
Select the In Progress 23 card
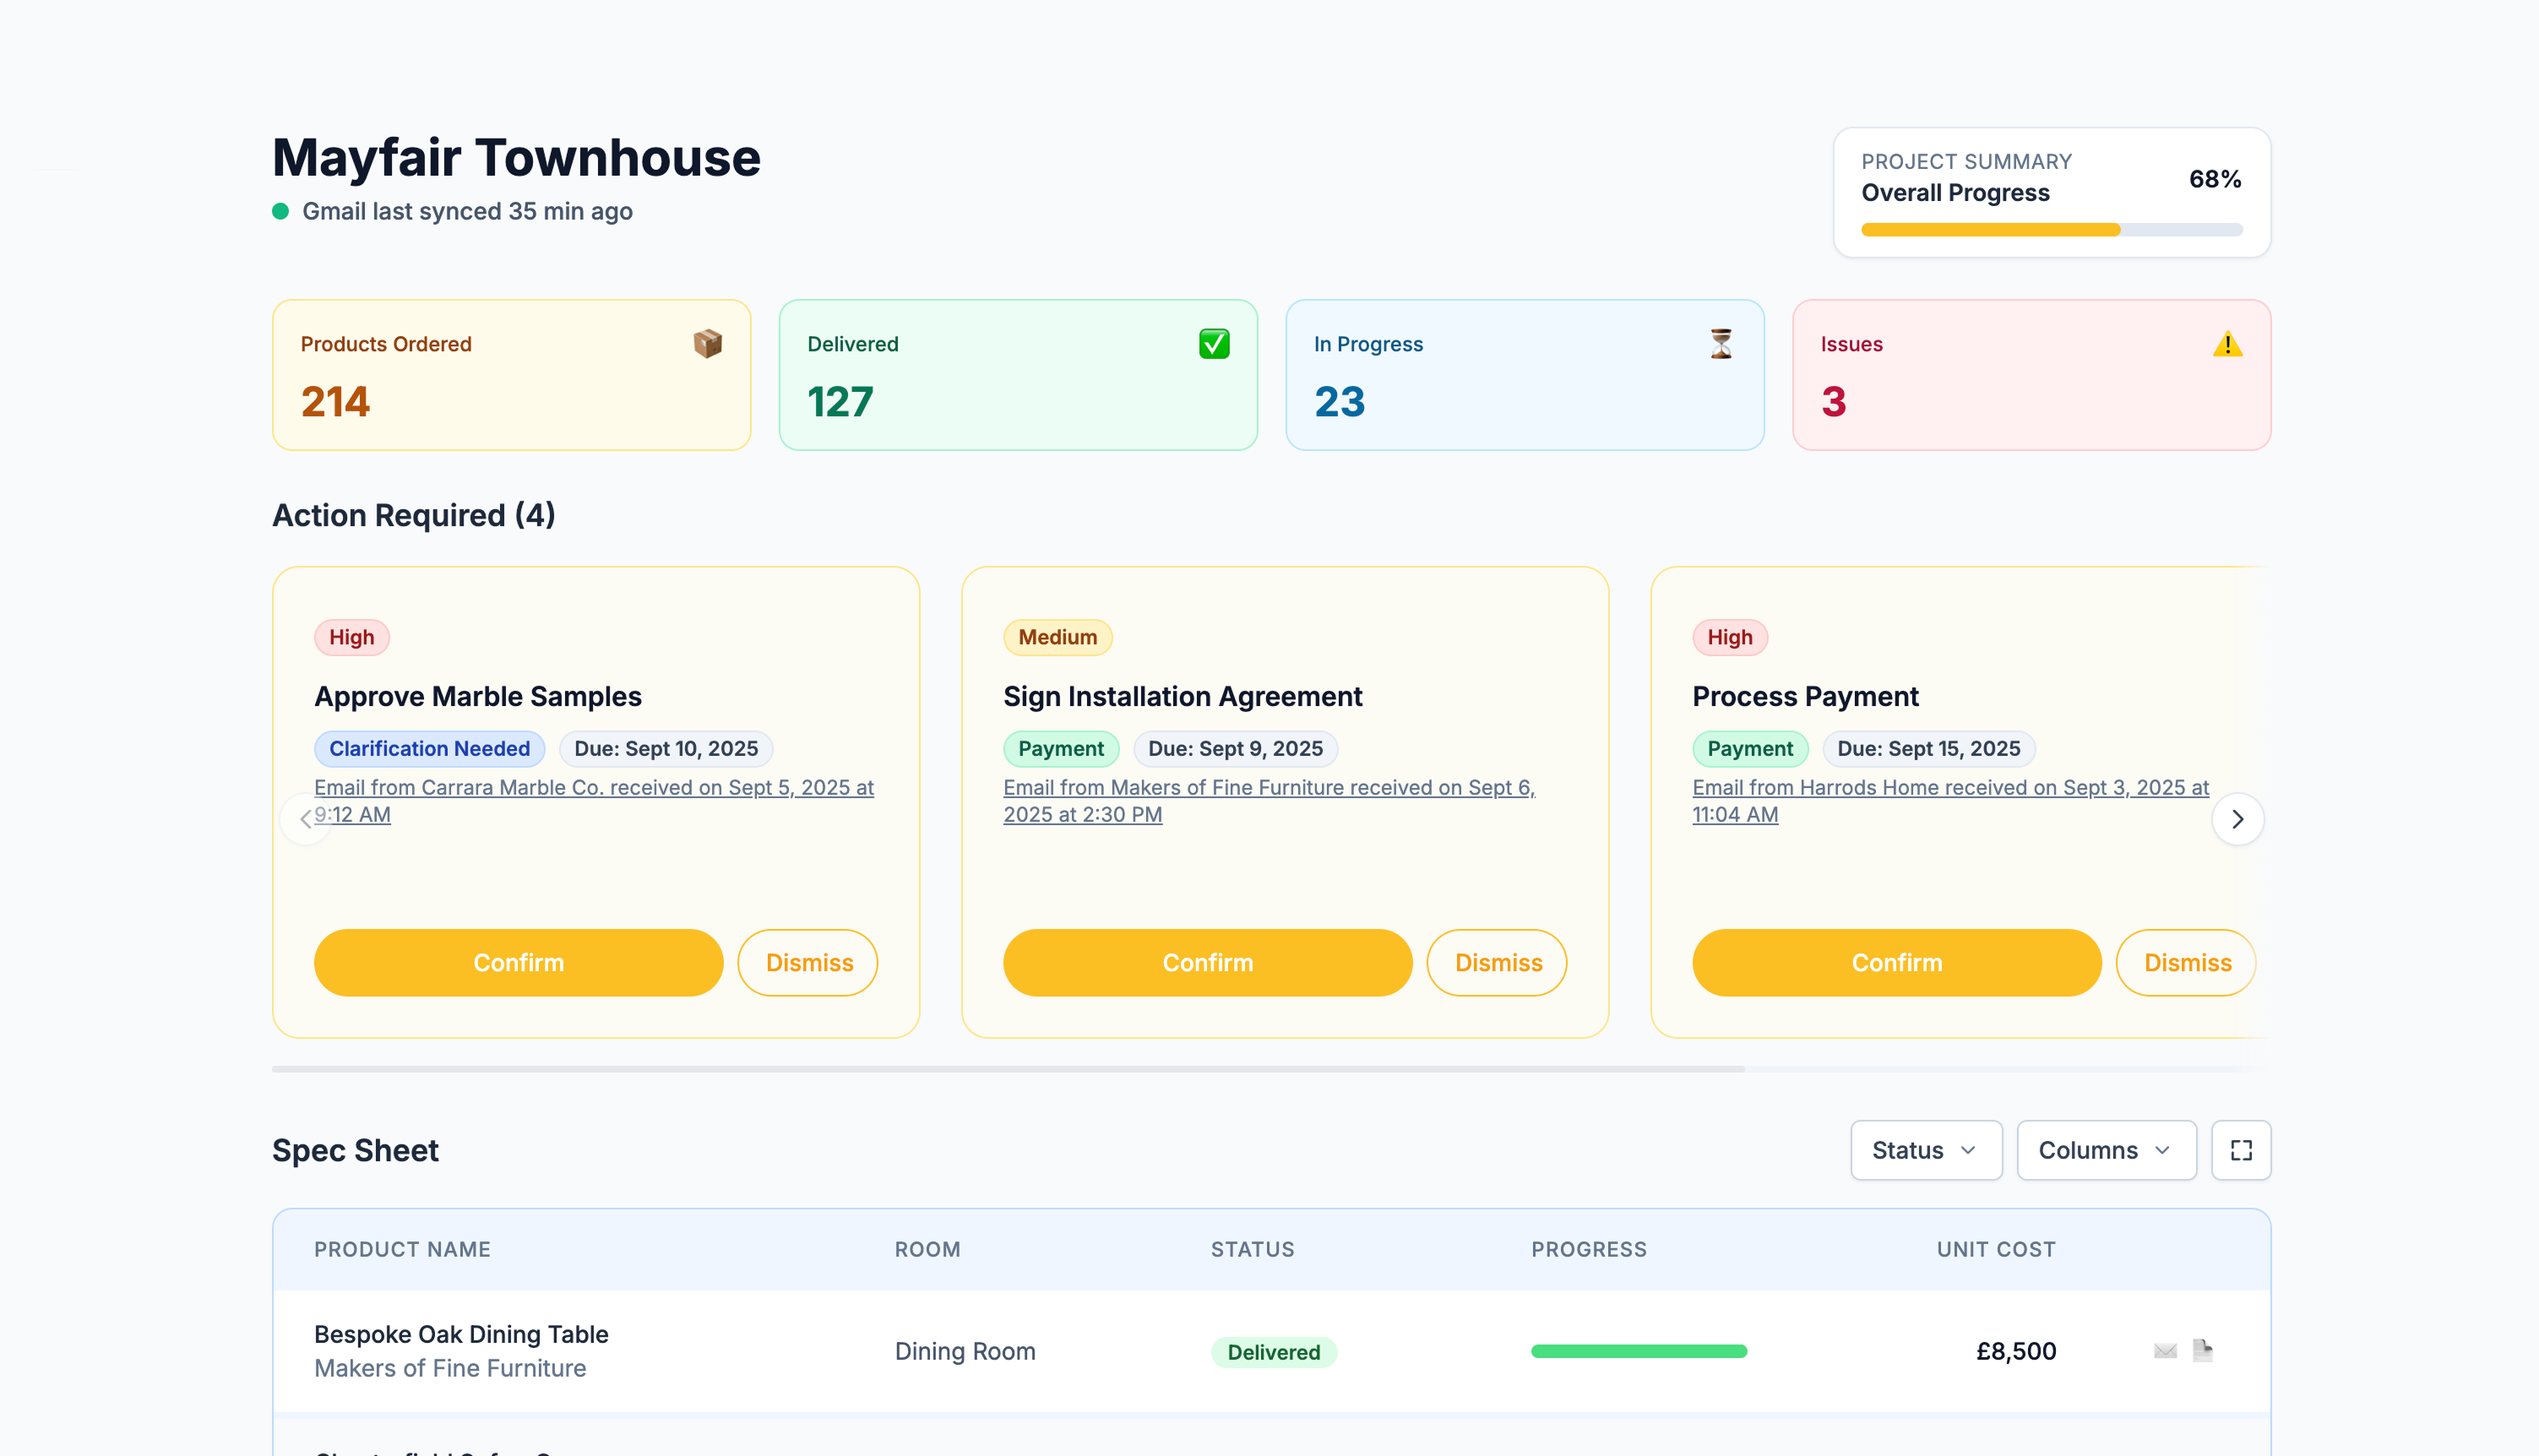tap(1524, 375)
